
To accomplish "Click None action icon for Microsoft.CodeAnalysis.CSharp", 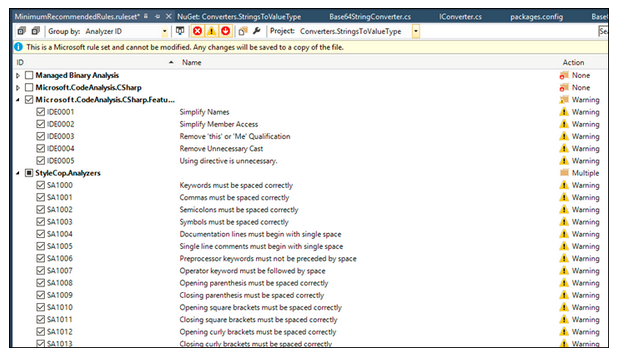I will 564,87.
